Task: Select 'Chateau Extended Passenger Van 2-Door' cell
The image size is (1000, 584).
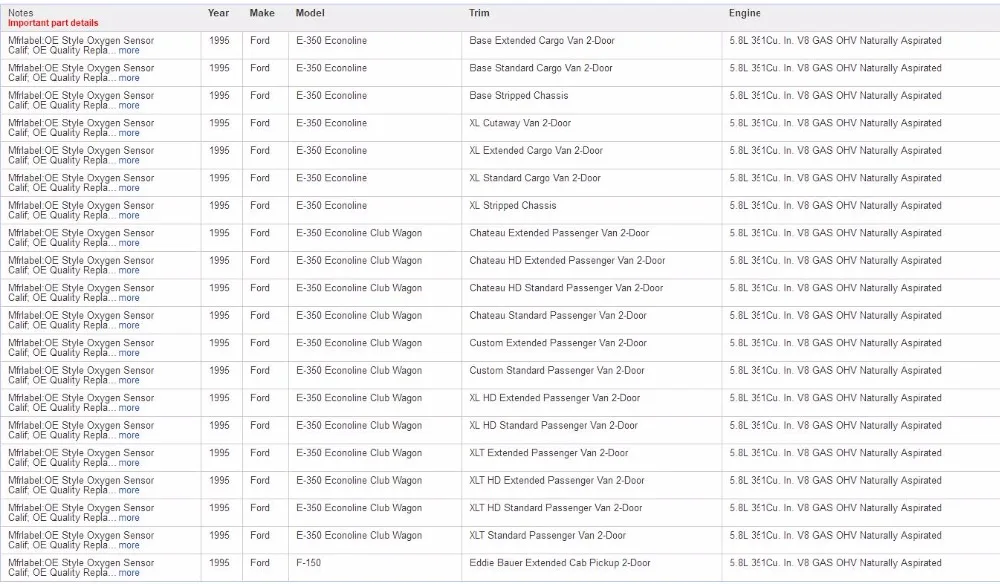Action: (x=559, y=233)
